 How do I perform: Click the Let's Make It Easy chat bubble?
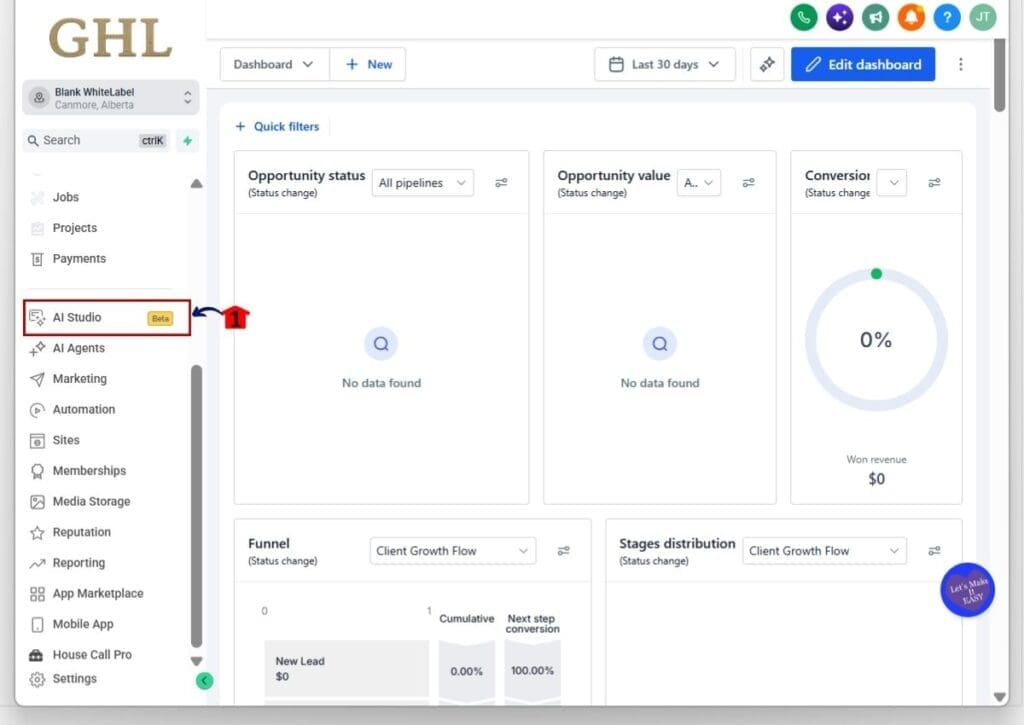[x=967, y=590]
